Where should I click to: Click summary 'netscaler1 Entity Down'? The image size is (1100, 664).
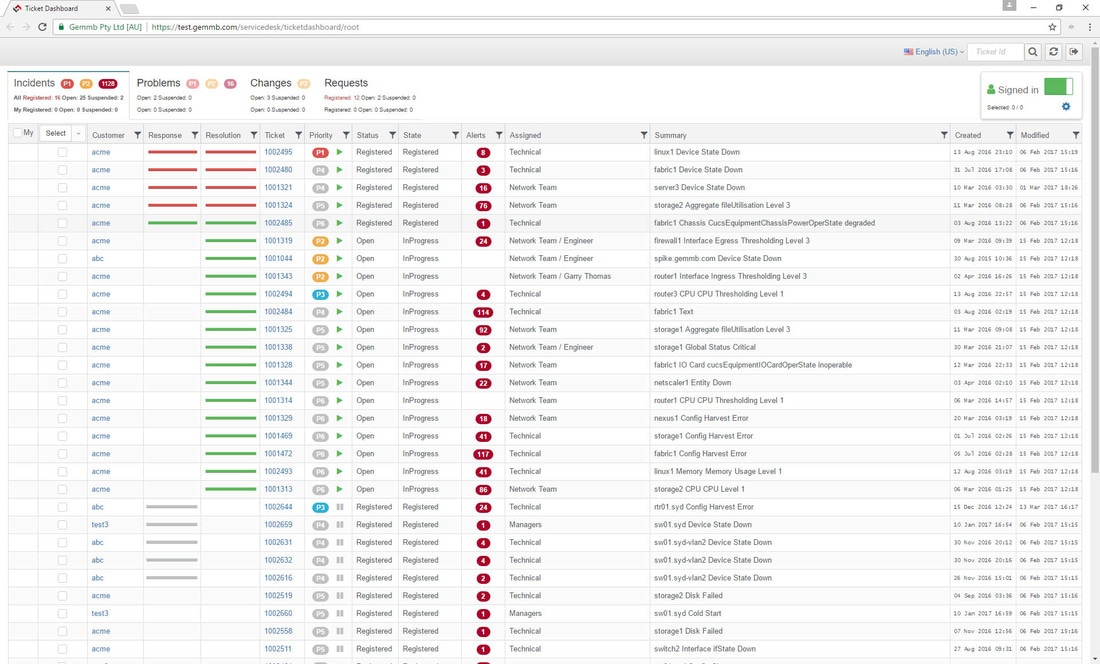coord(692,383)
